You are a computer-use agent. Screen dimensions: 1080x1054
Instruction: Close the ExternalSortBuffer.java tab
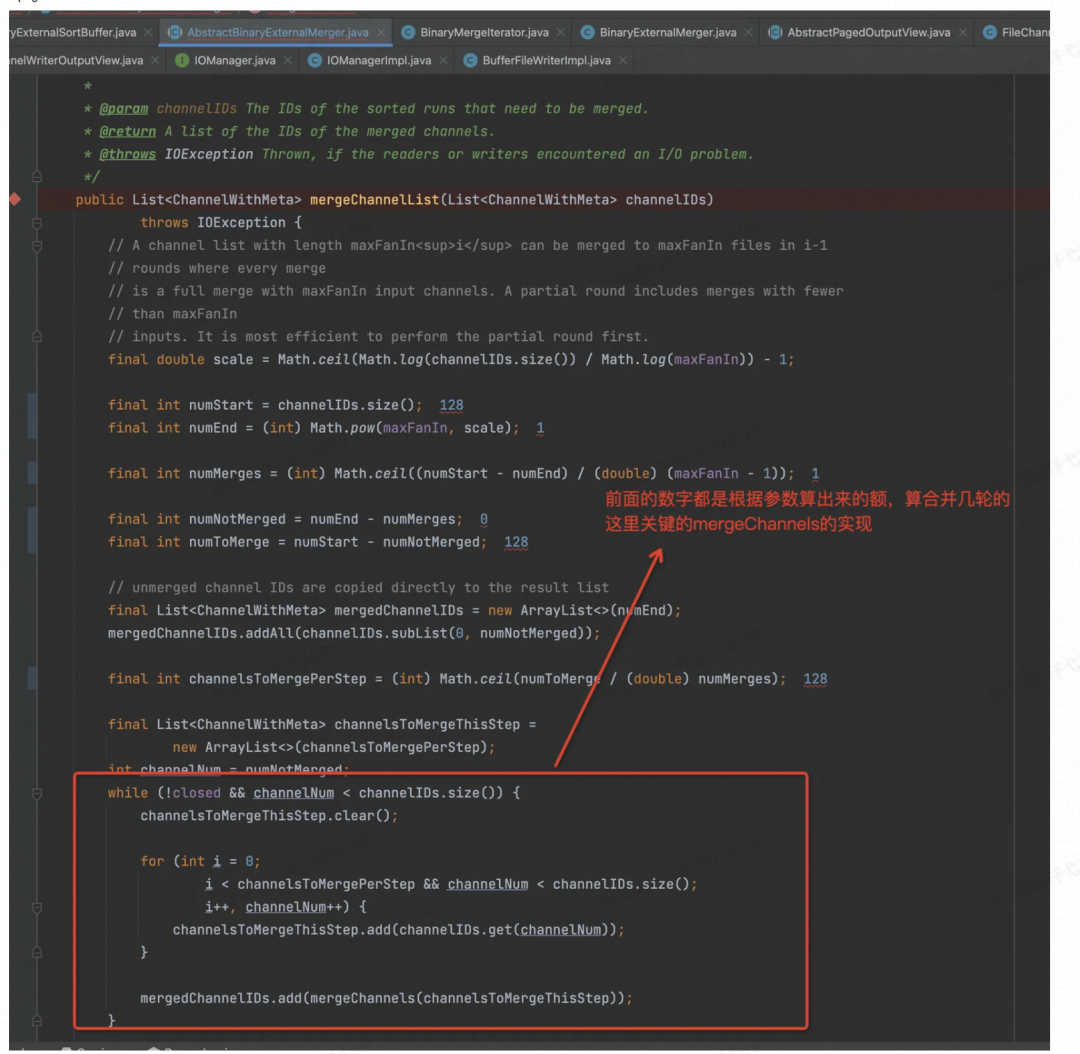[x=147, y=32]
